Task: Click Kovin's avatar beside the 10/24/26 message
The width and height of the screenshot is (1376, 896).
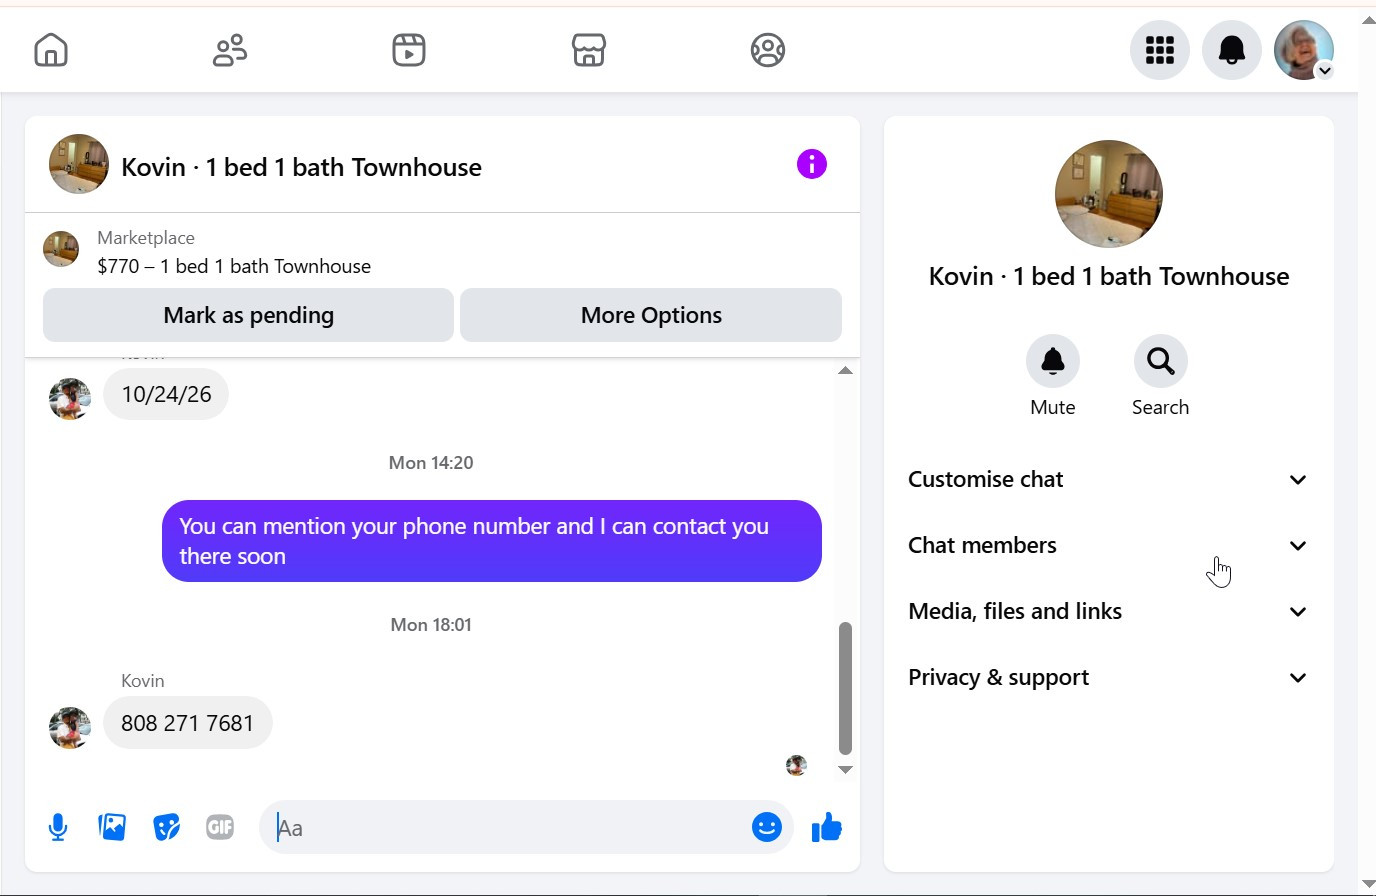Action: (70, 399)
